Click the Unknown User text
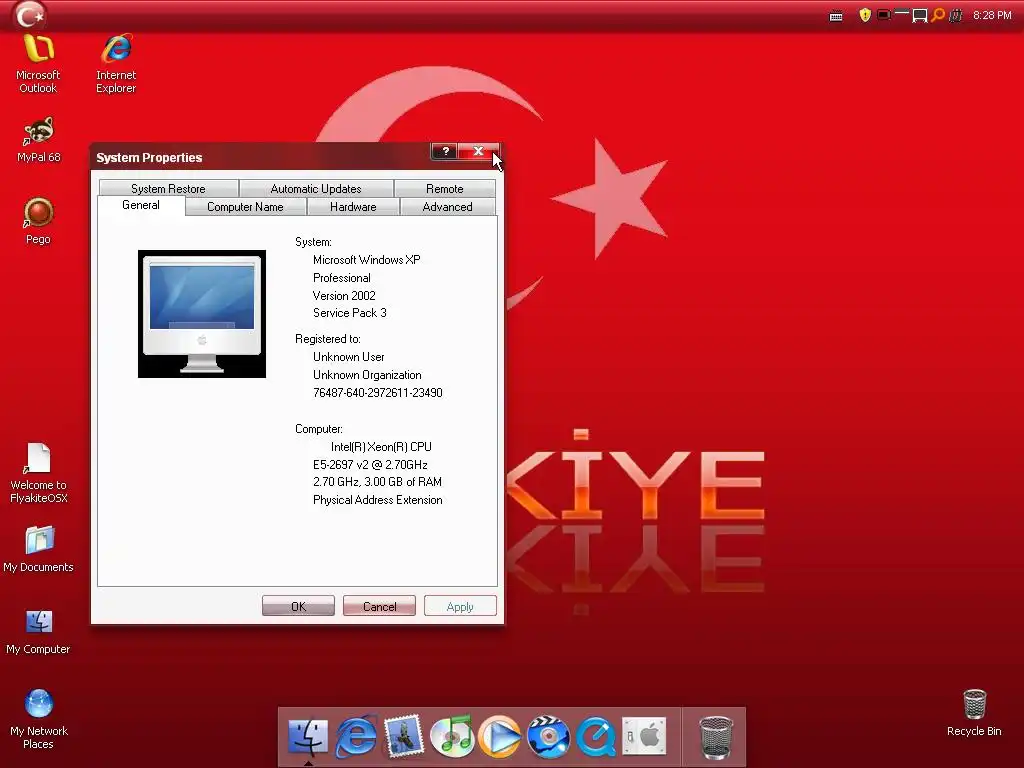 pos(349,357)
